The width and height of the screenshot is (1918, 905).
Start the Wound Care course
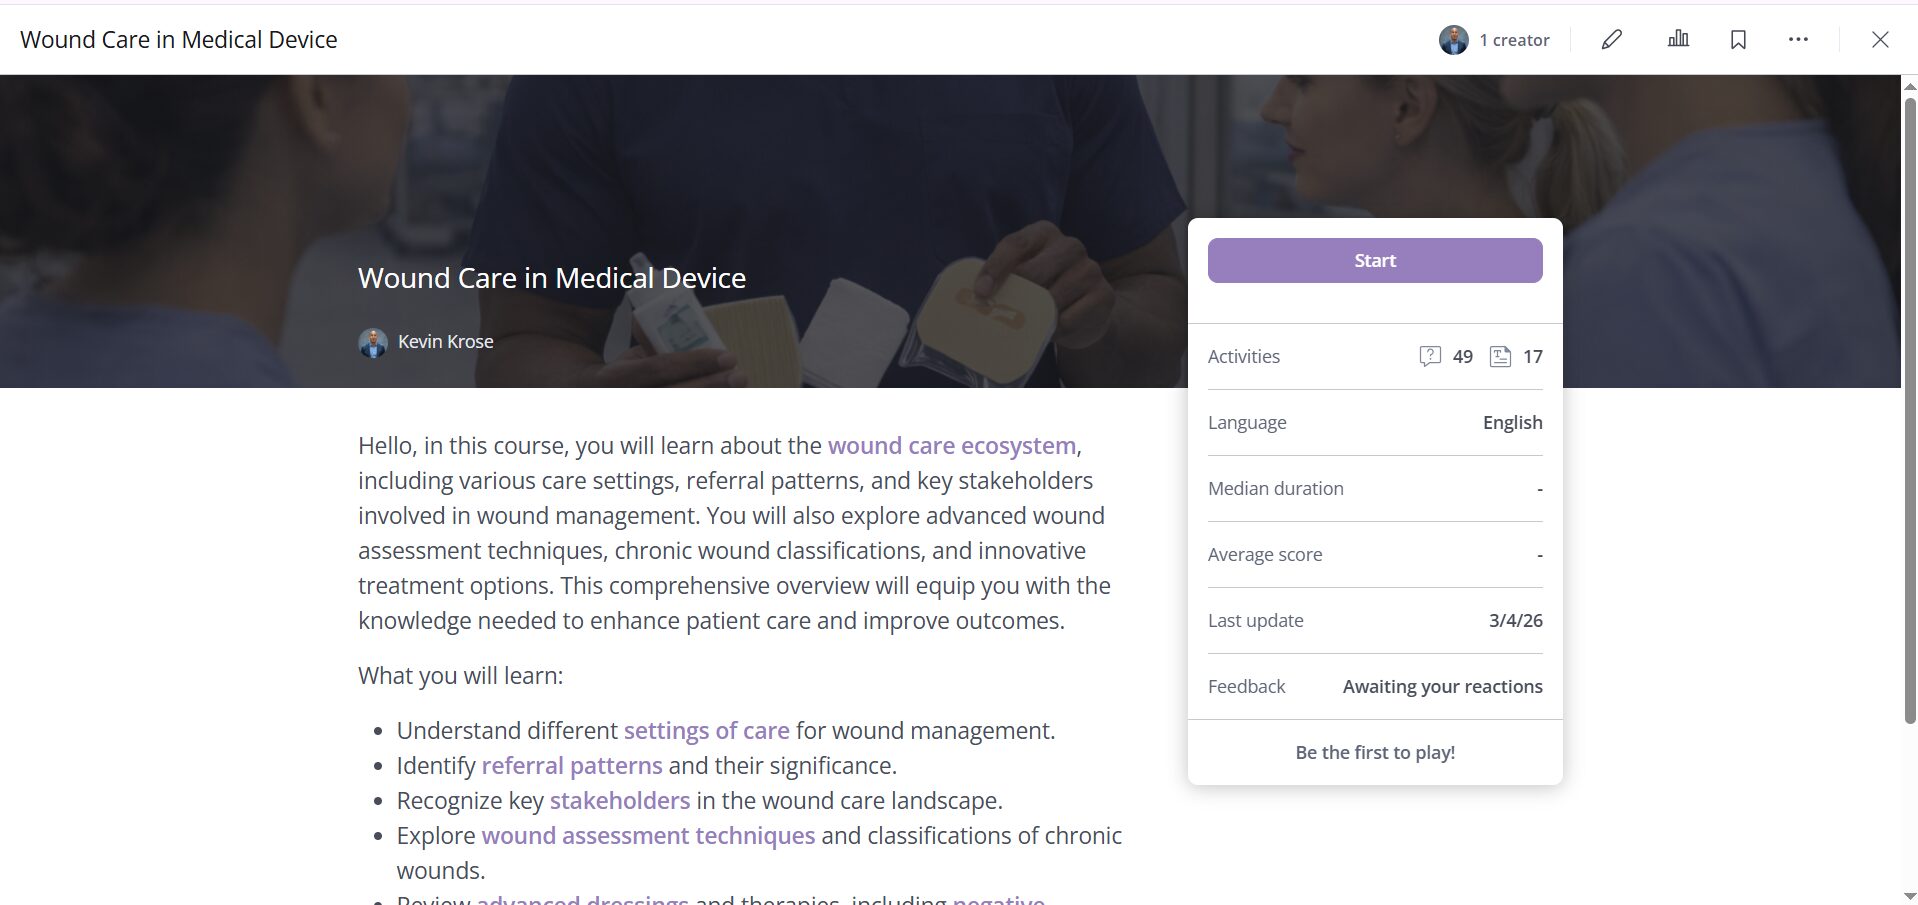[x=1374, y=261]
